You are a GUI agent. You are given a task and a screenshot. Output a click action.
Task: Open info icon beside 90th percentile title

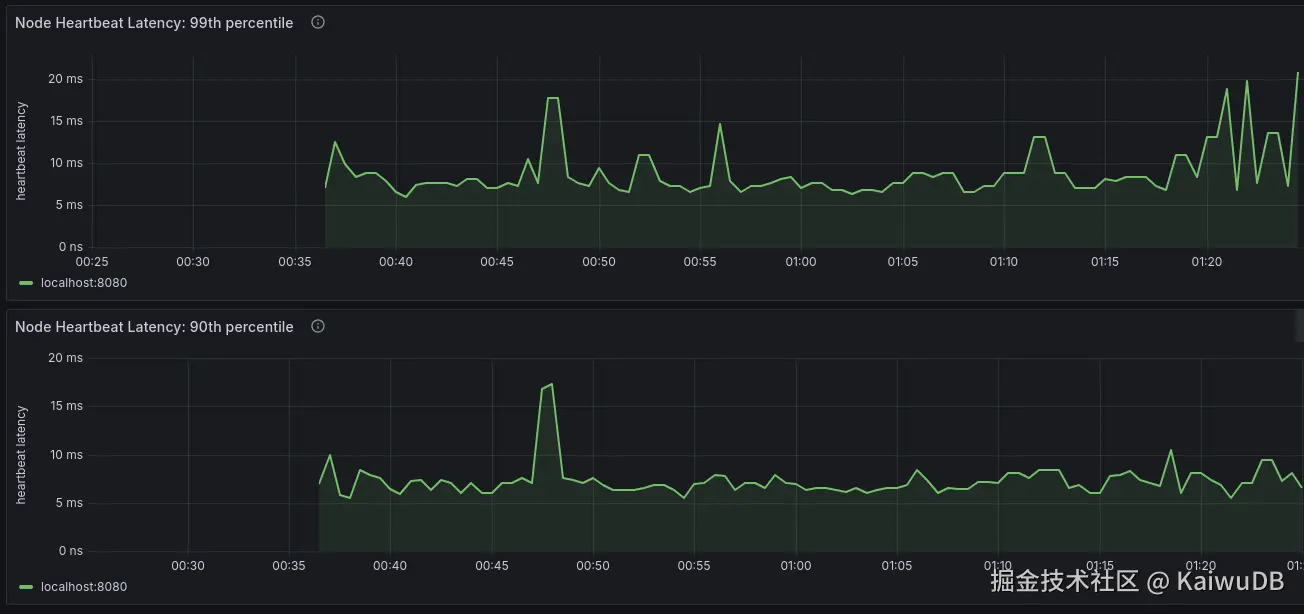318,326
